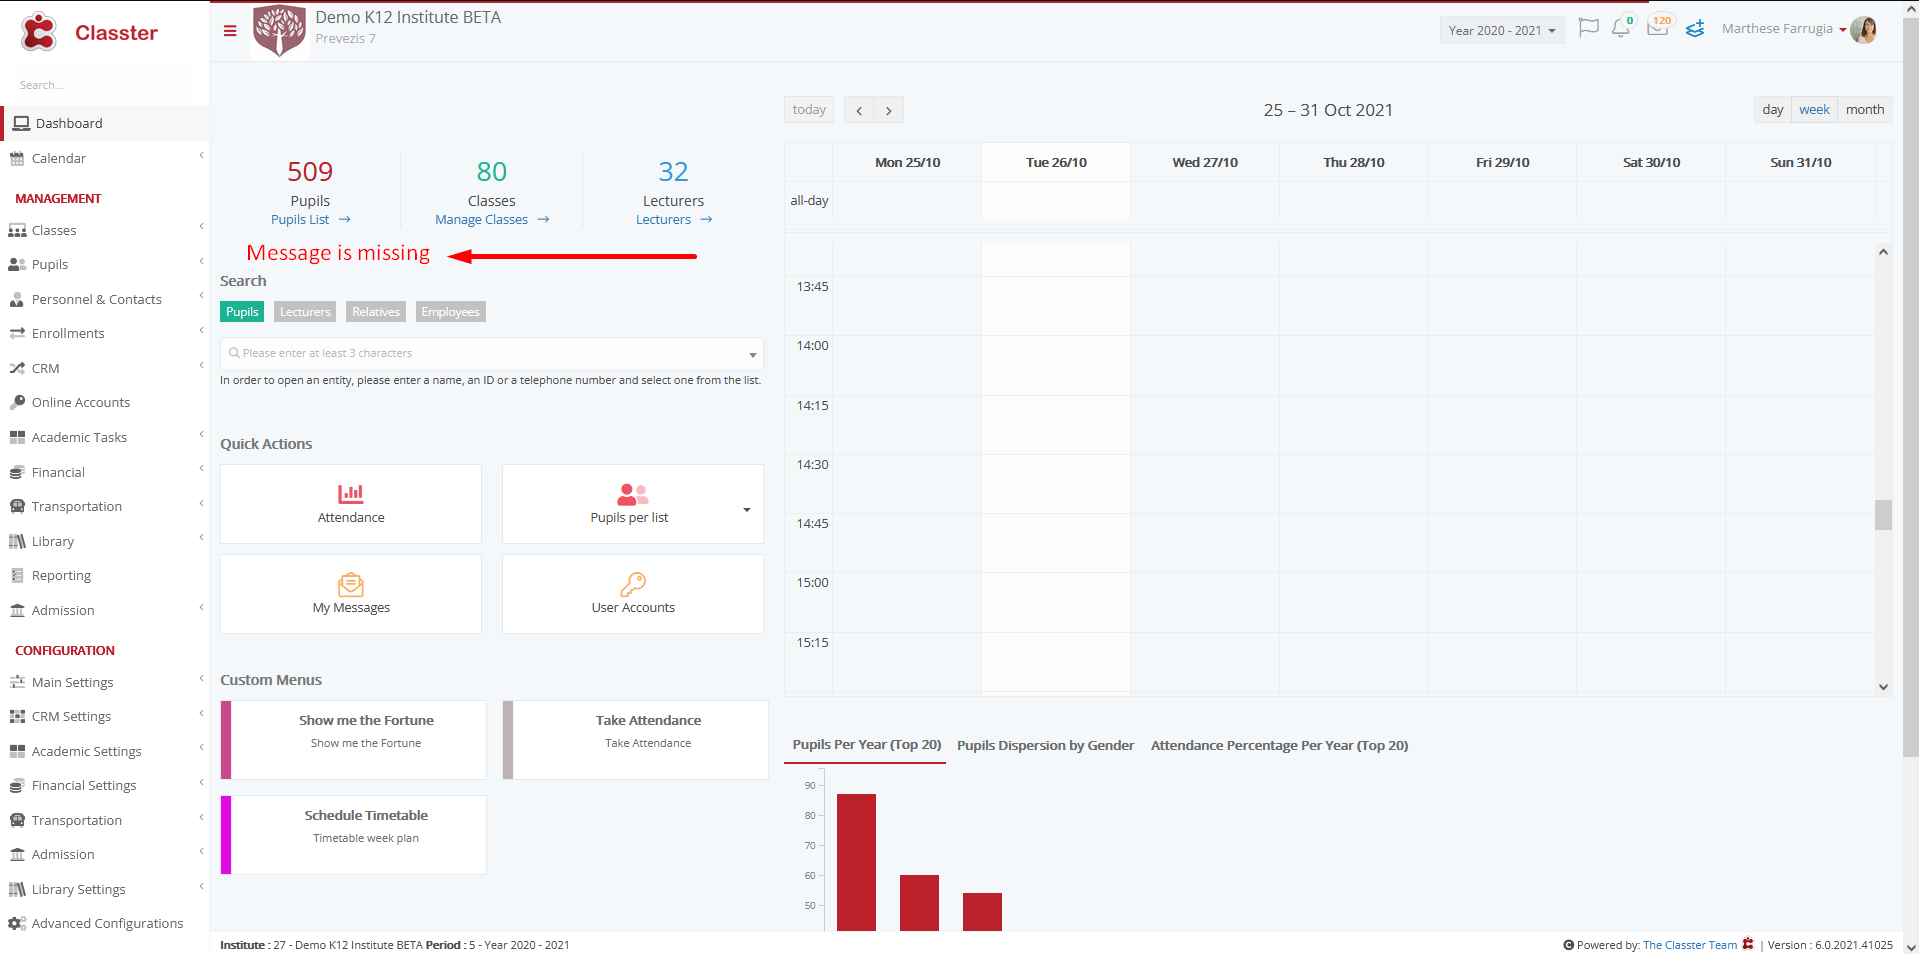Expand Personnel & Contacts menu
The image size is (1919, 954).
[x=201, y=296]
